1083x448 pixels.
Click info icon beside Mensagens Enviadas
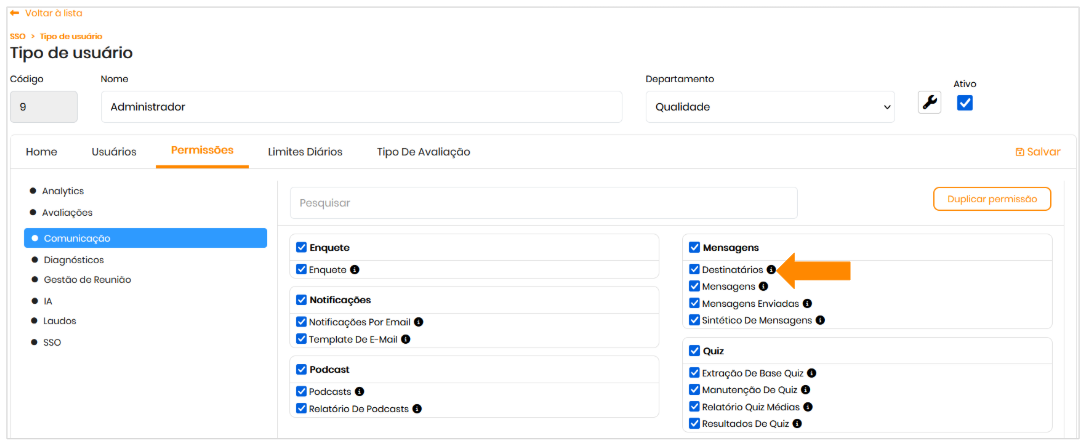[807, 303]
